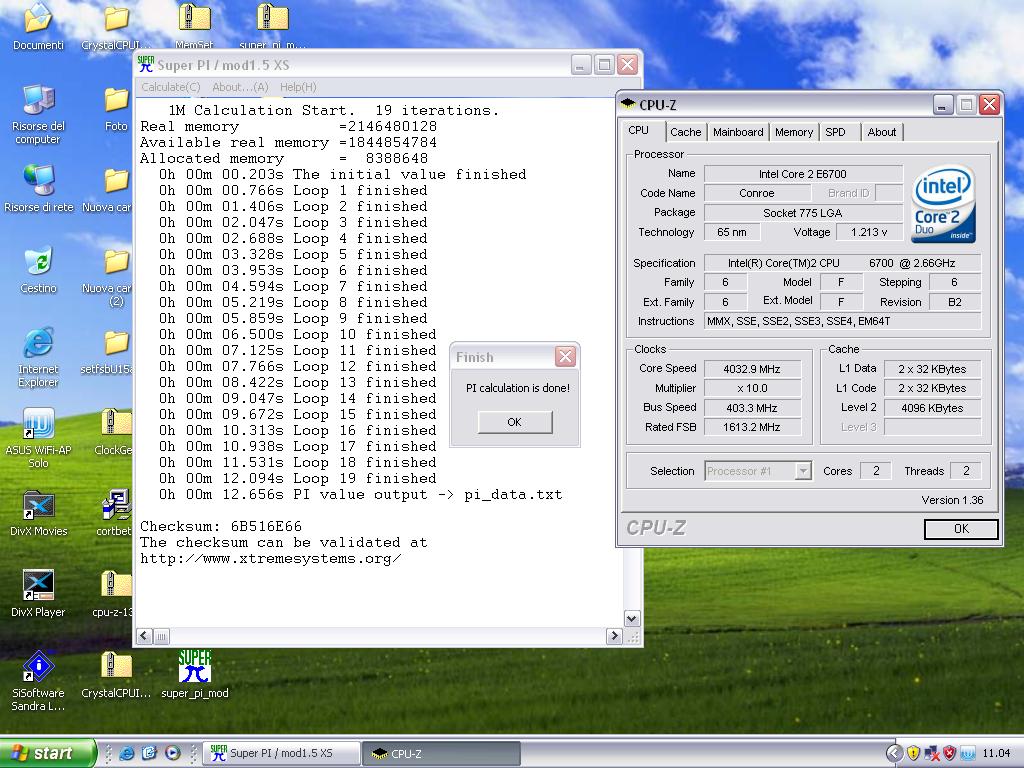
Task: Launch super_pi_mod desktop icon
Action: click(x=195, y=674)
